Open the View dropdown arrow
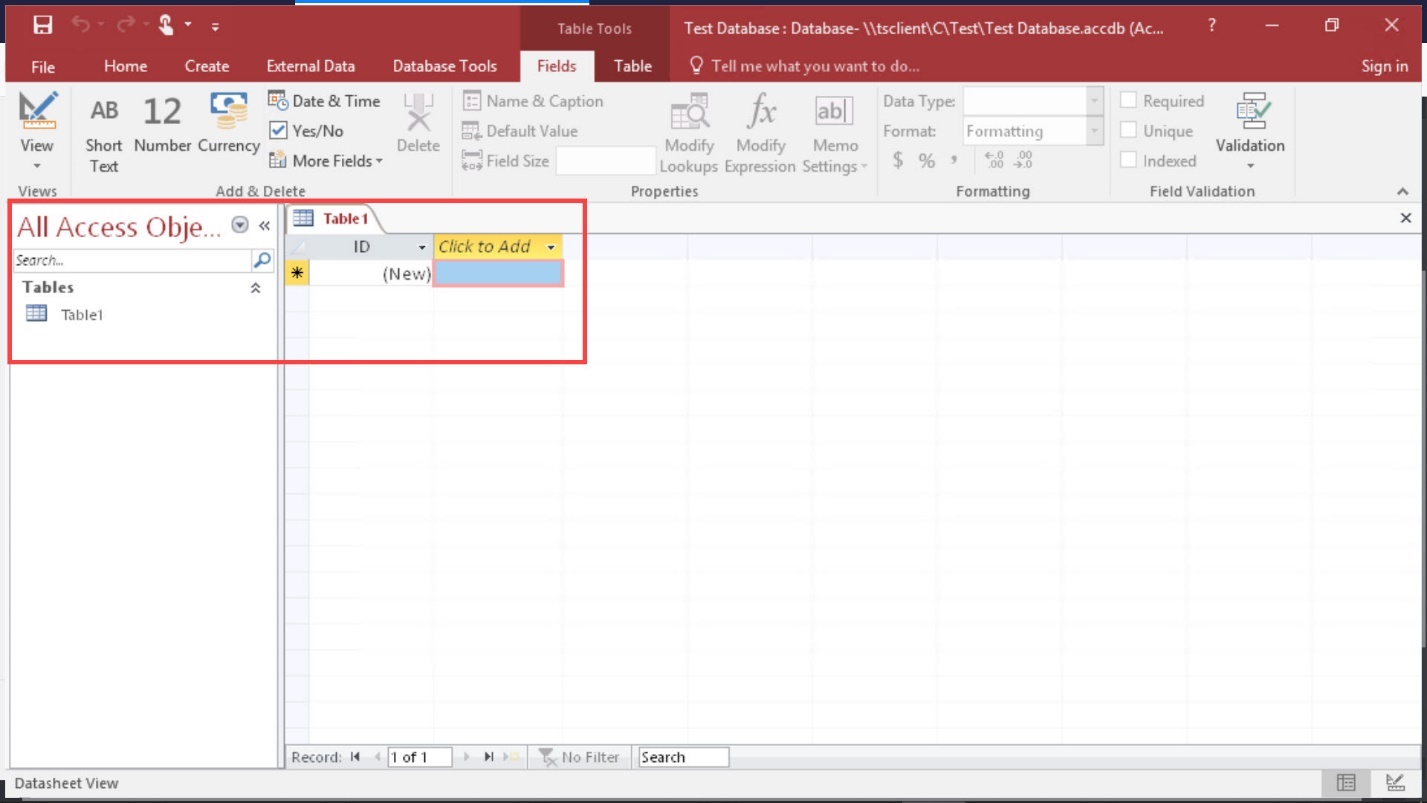This screenshot has width=1427, height=803. [37, 166]
